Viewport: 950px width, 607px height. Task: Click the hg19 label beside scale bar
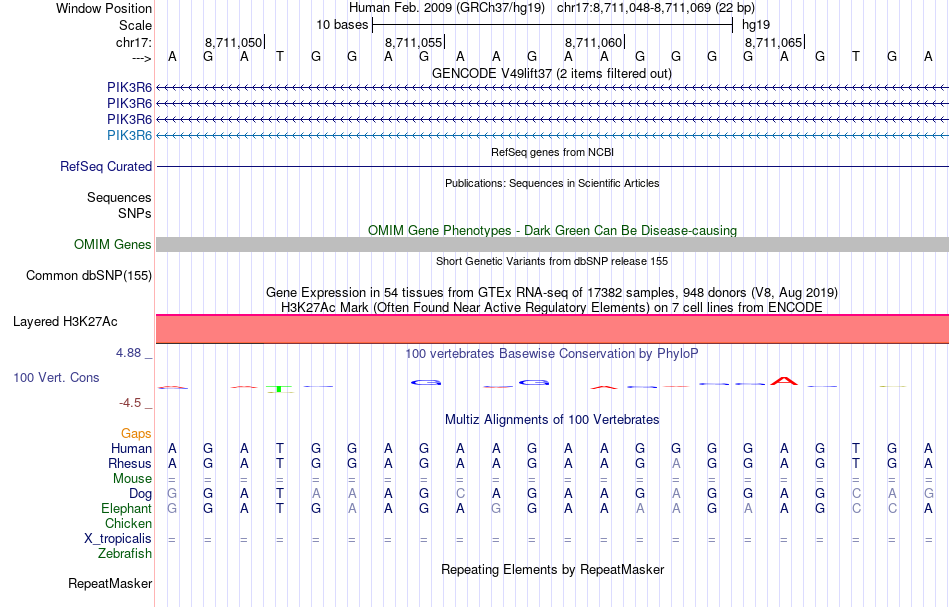tap(756, 25)
